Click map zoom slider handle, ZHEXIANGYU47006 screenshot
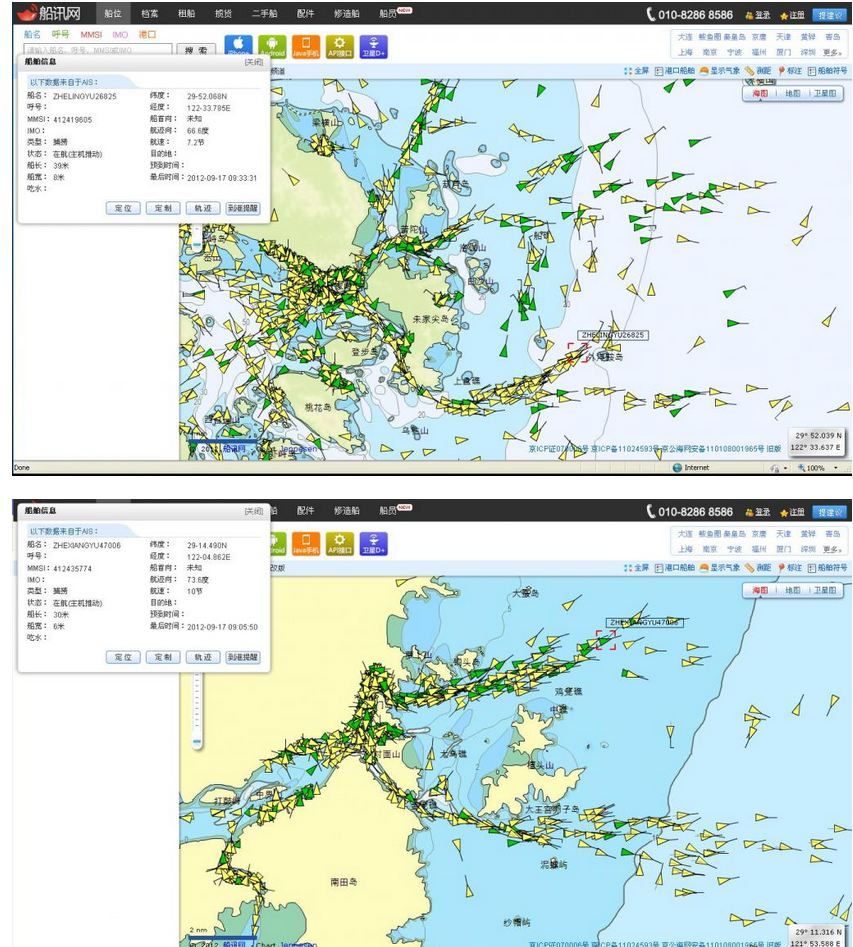The width and height of the screenshot is (853, 947). point(197,741)
